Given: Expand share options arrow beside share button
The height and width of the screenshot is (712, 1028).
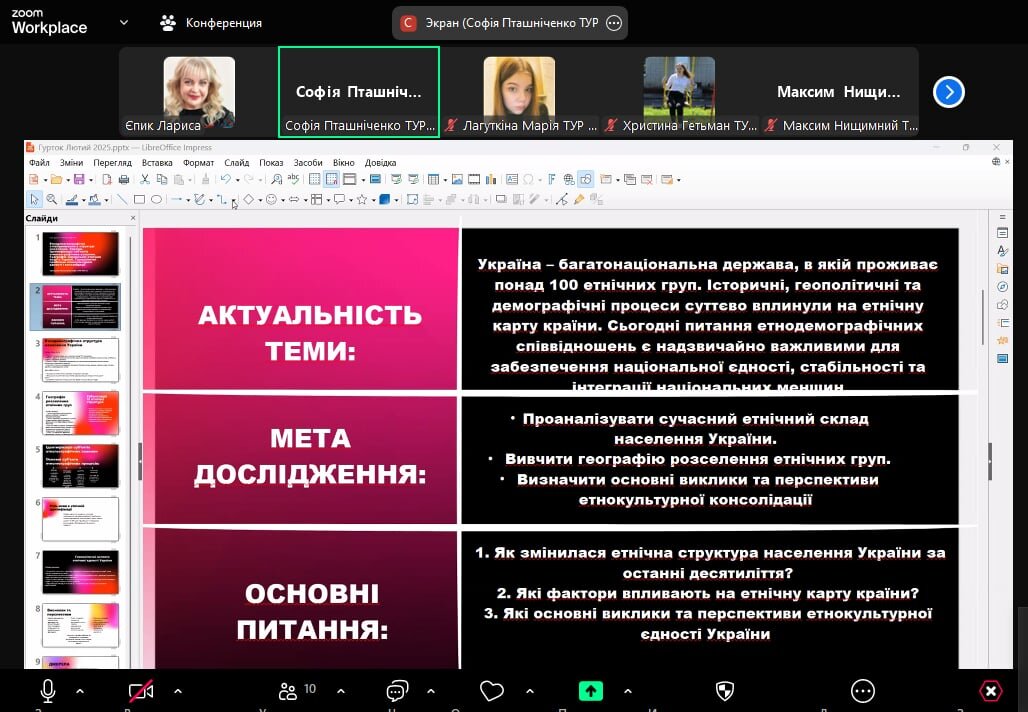Looking at the screenshot, I should tap(628, 691).
